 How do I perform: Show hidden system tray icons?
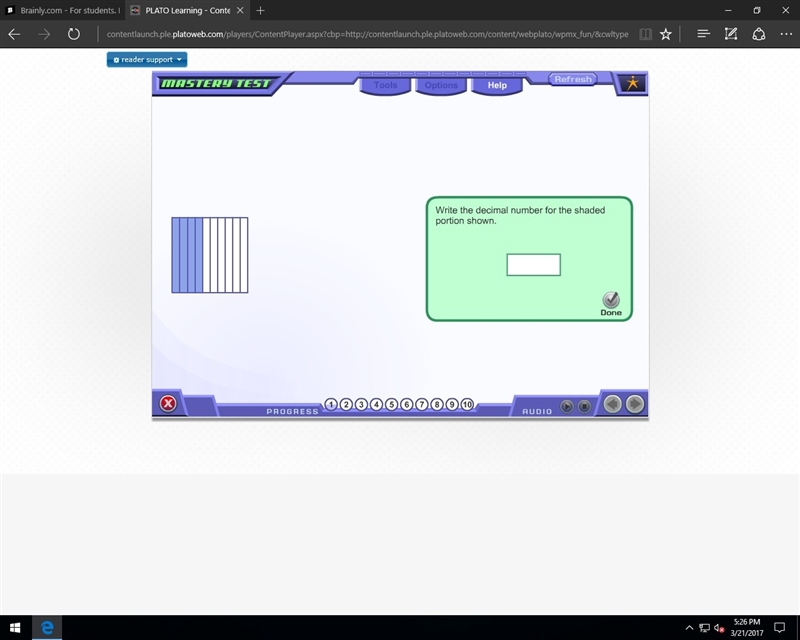tap(689, 628)
